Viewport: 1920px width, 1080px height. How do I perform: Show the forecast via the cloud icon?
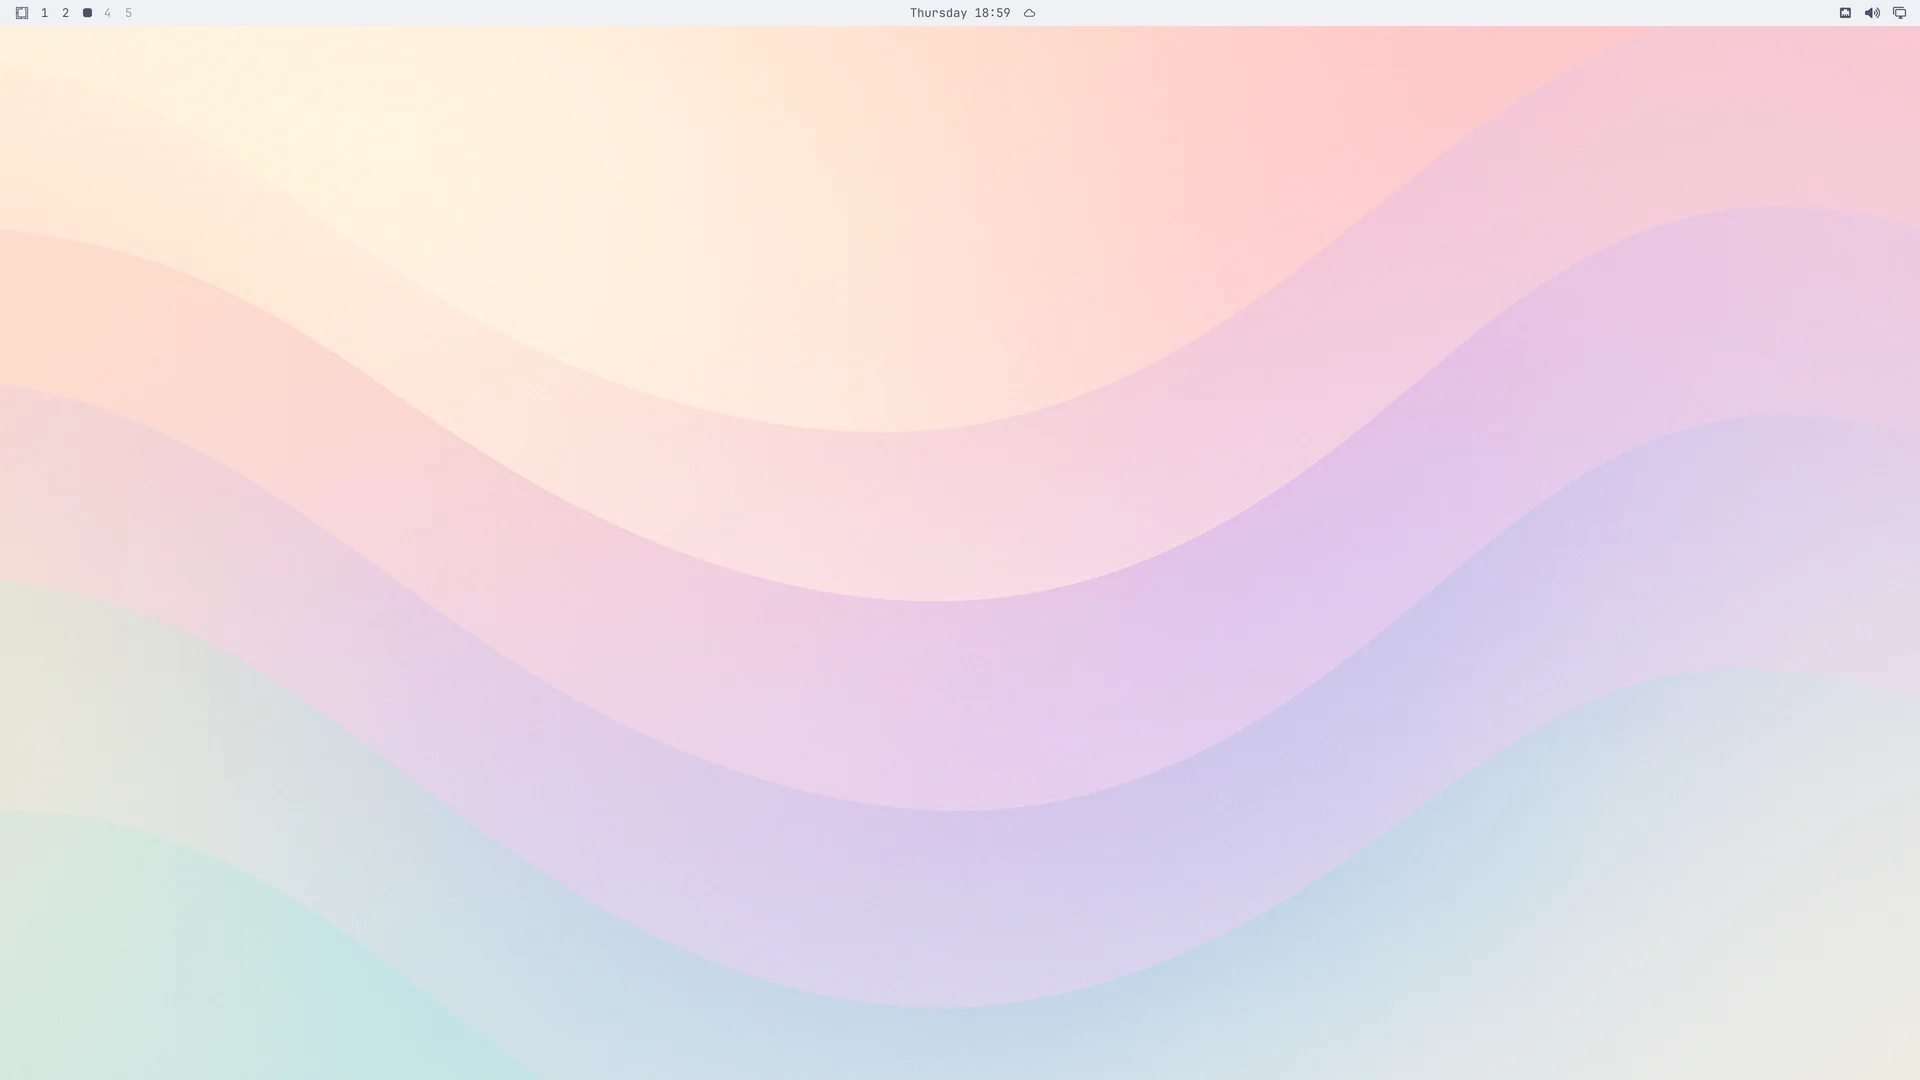click(x=1029, y=13)
